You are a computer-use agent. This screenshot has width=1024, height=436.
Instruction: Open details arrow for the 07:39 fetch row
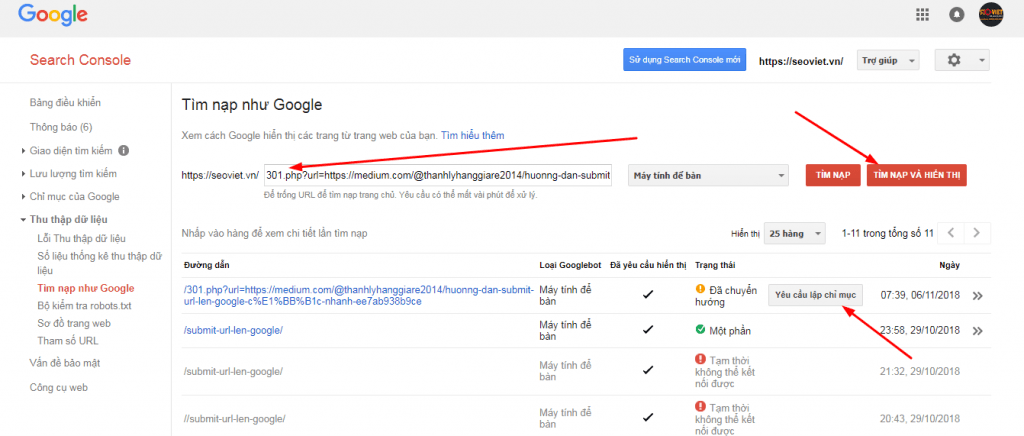pos(977,296)
